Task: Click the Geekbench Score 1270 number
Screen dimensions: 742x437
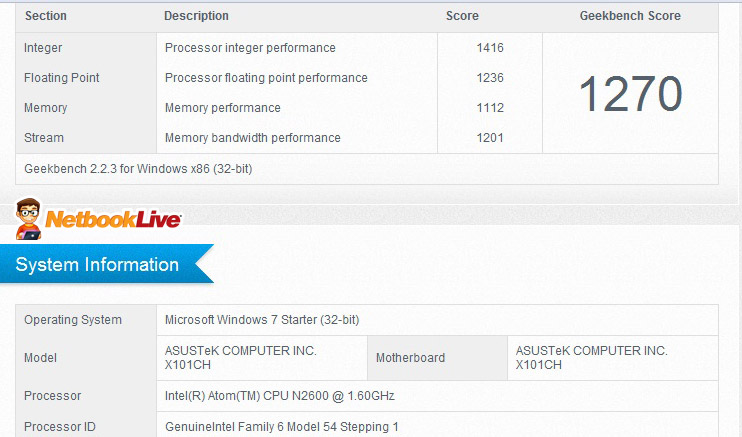Action: tap(630, 94)
